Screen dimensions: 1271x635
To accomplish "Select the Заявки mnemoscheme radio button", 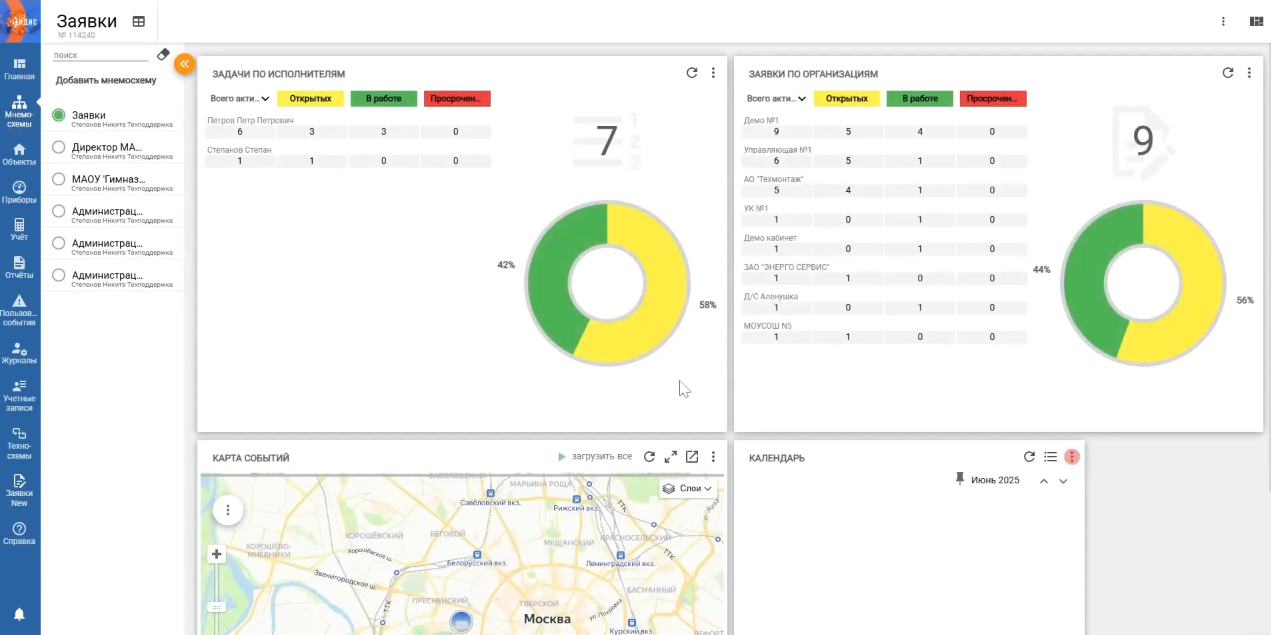I will click(59, 116).
